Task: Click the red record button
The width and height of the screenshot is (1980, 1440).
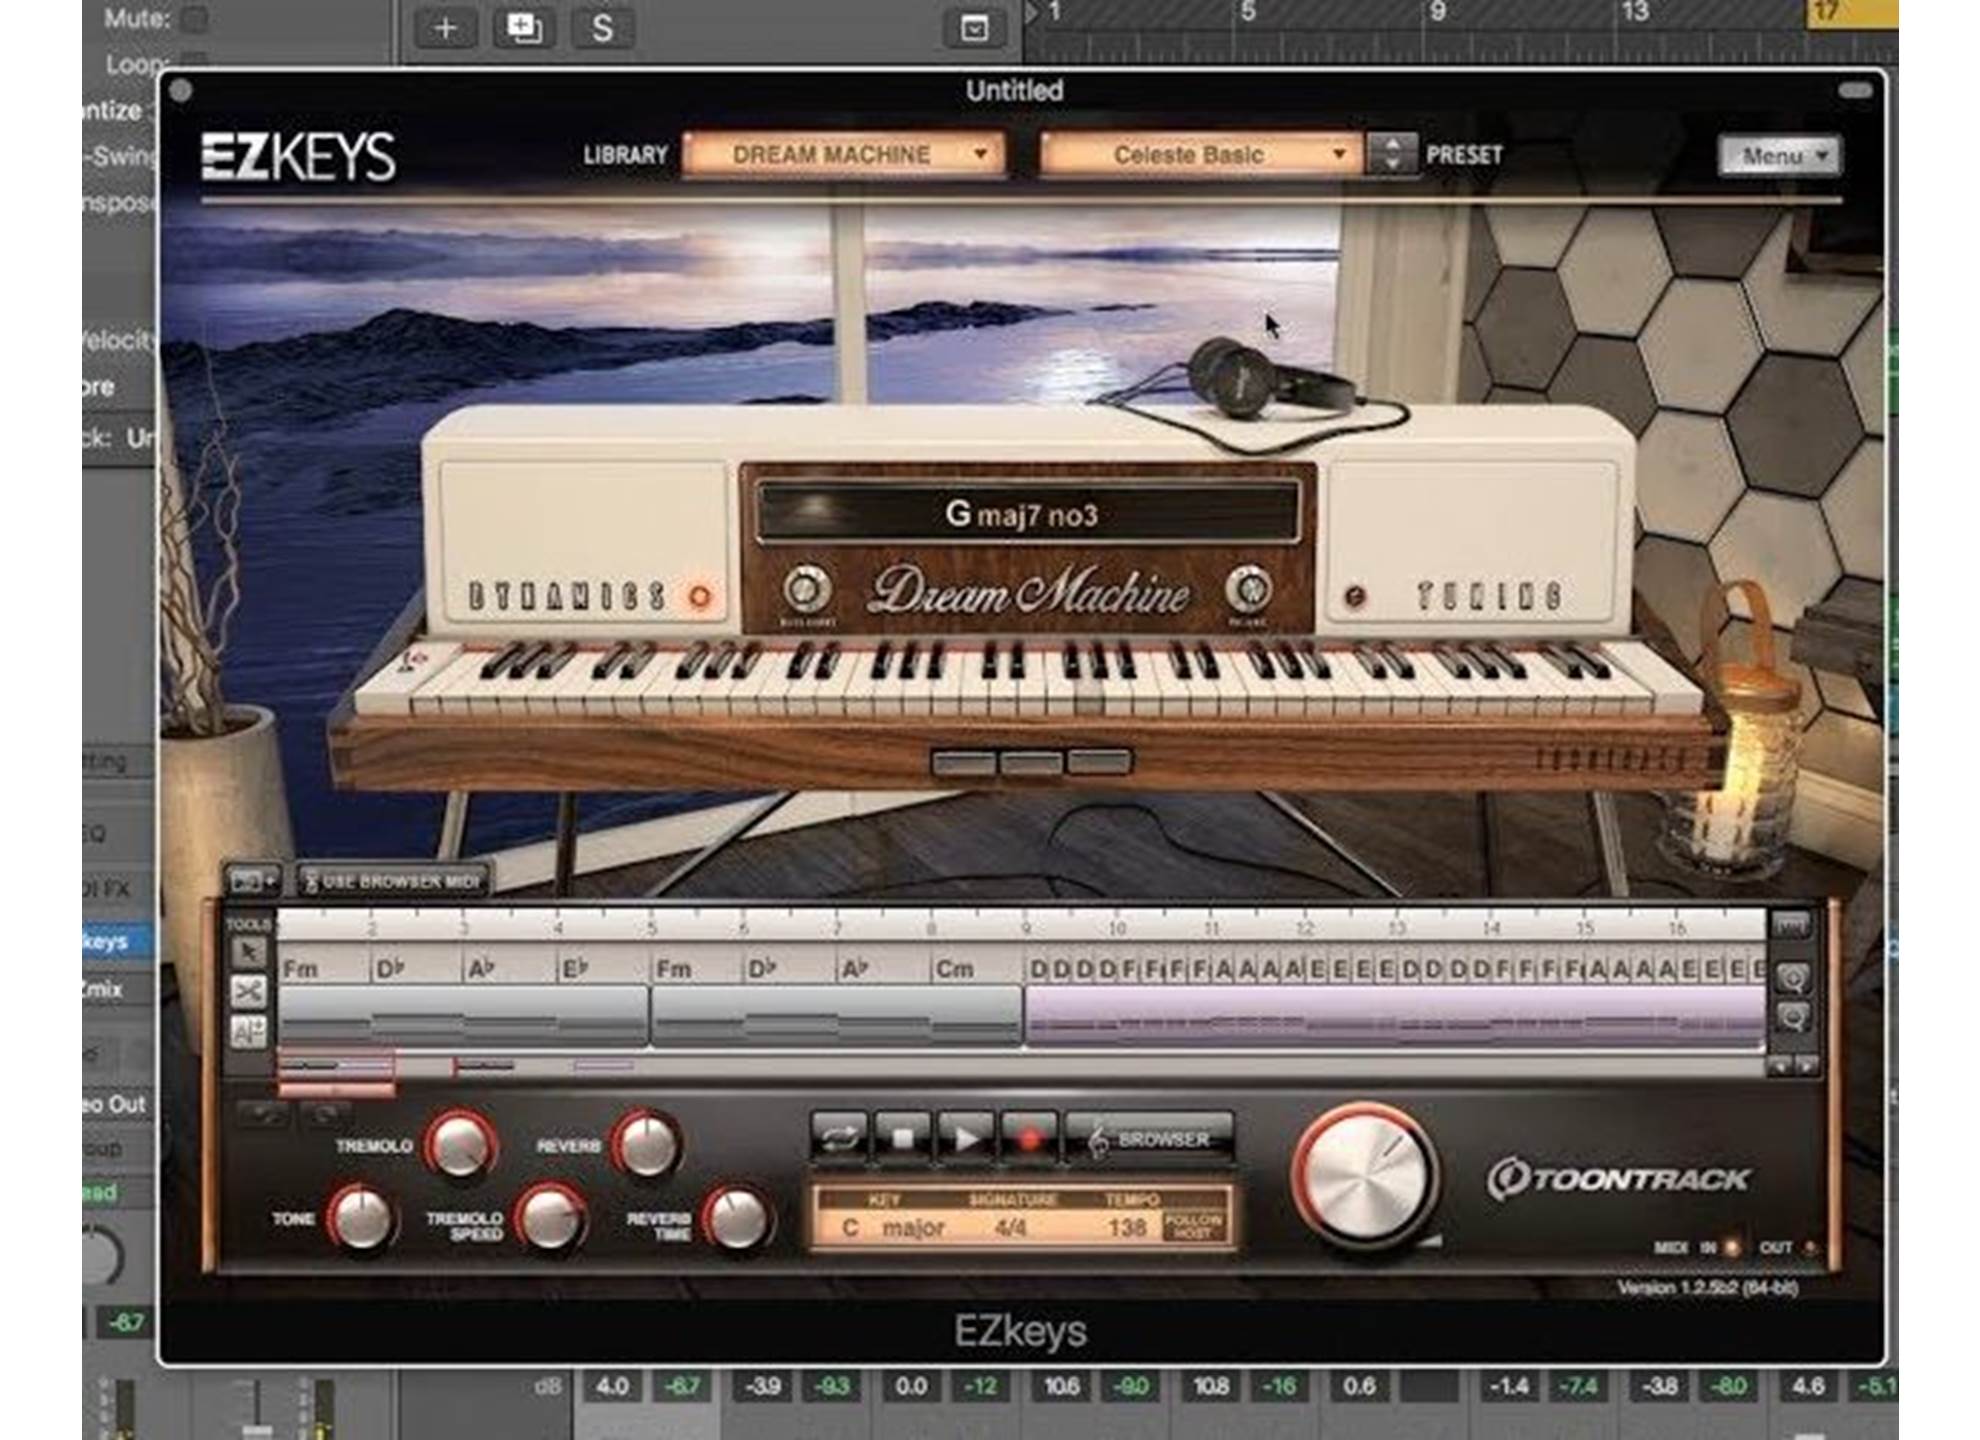Action: click(1029, 1138)
